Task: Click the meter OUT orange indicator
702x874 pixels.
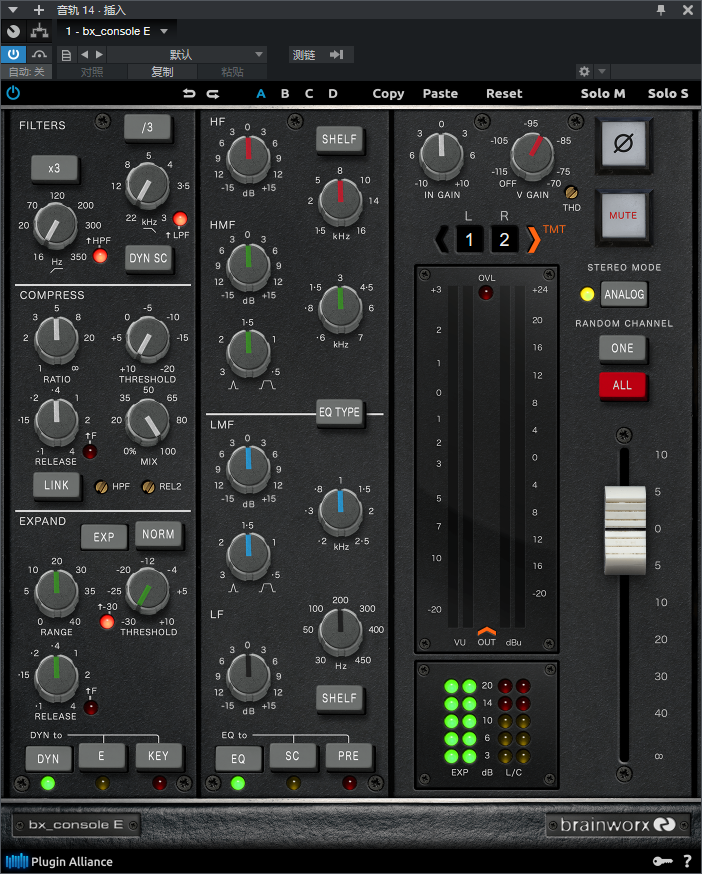Action: (x=486, y=631)
